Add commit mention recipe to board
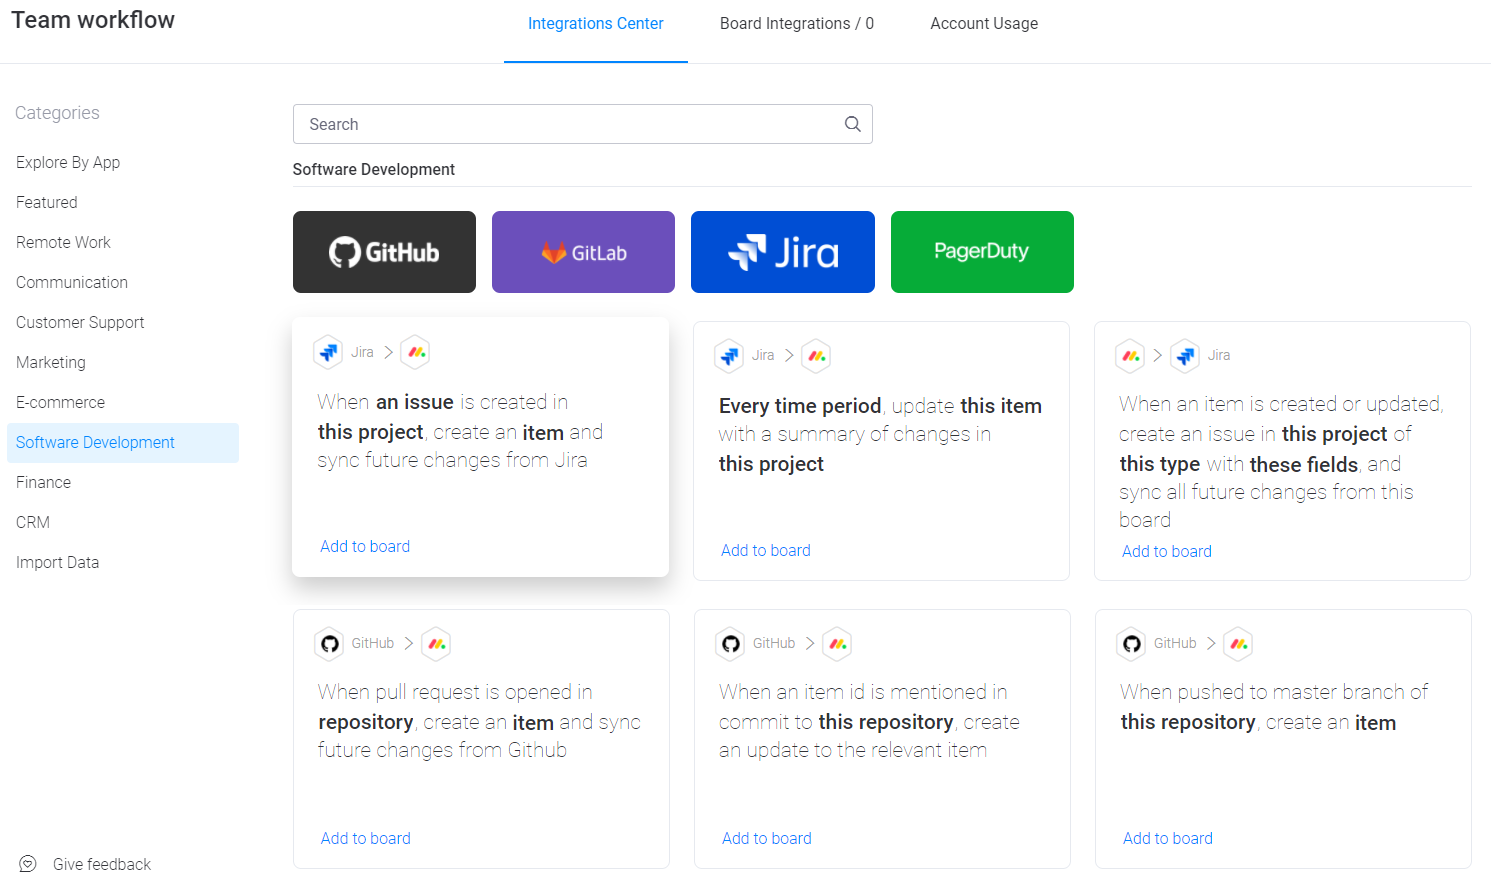 [x=767, y=838]
